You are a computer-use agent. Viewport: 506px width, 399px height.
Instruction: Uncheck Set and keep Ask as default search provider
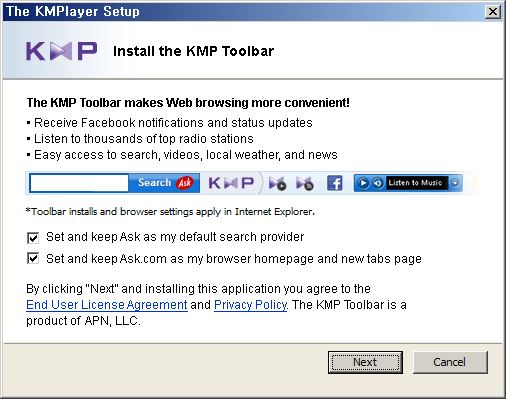33,238
